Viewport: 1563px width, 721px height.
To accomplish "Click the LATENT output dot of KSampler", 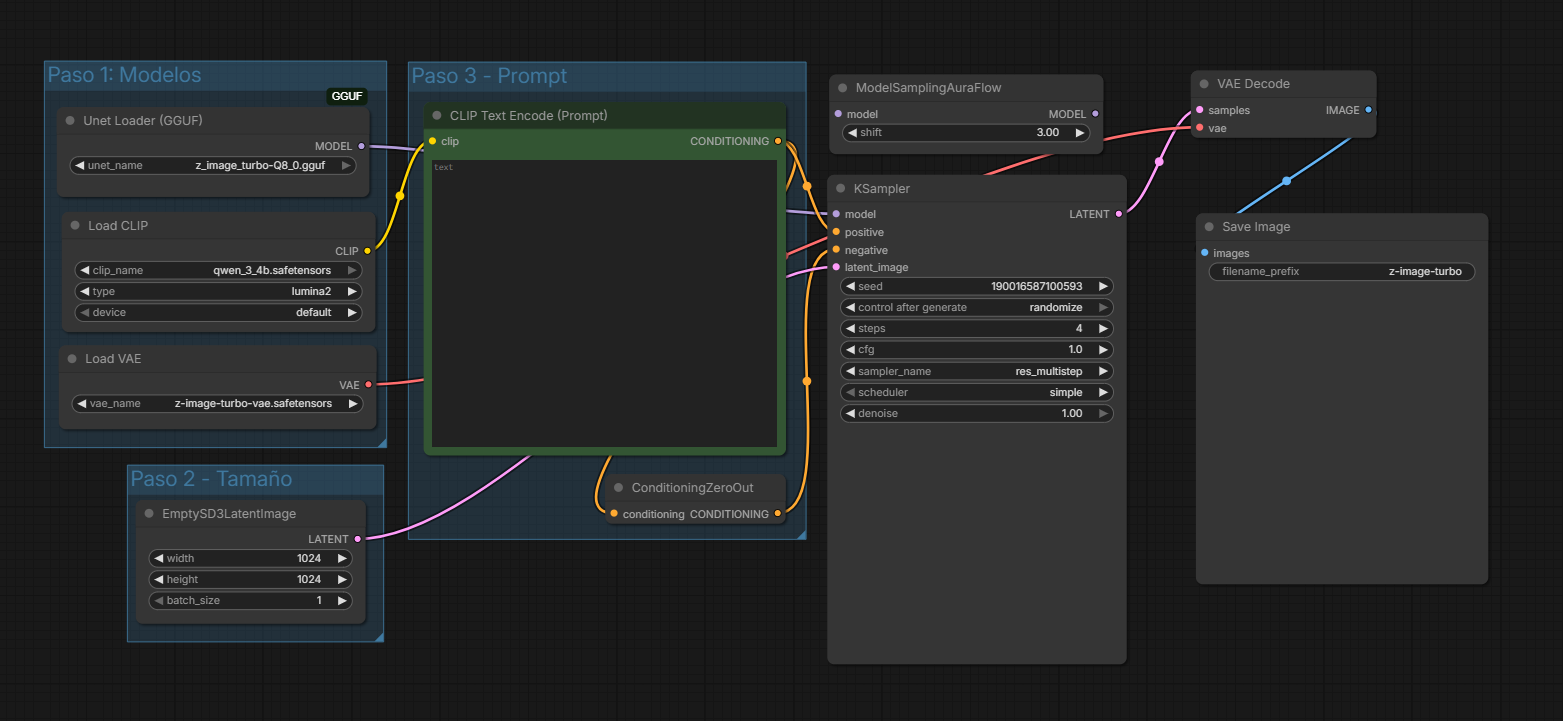I will pyautogui.click(x=1119, y=214).
